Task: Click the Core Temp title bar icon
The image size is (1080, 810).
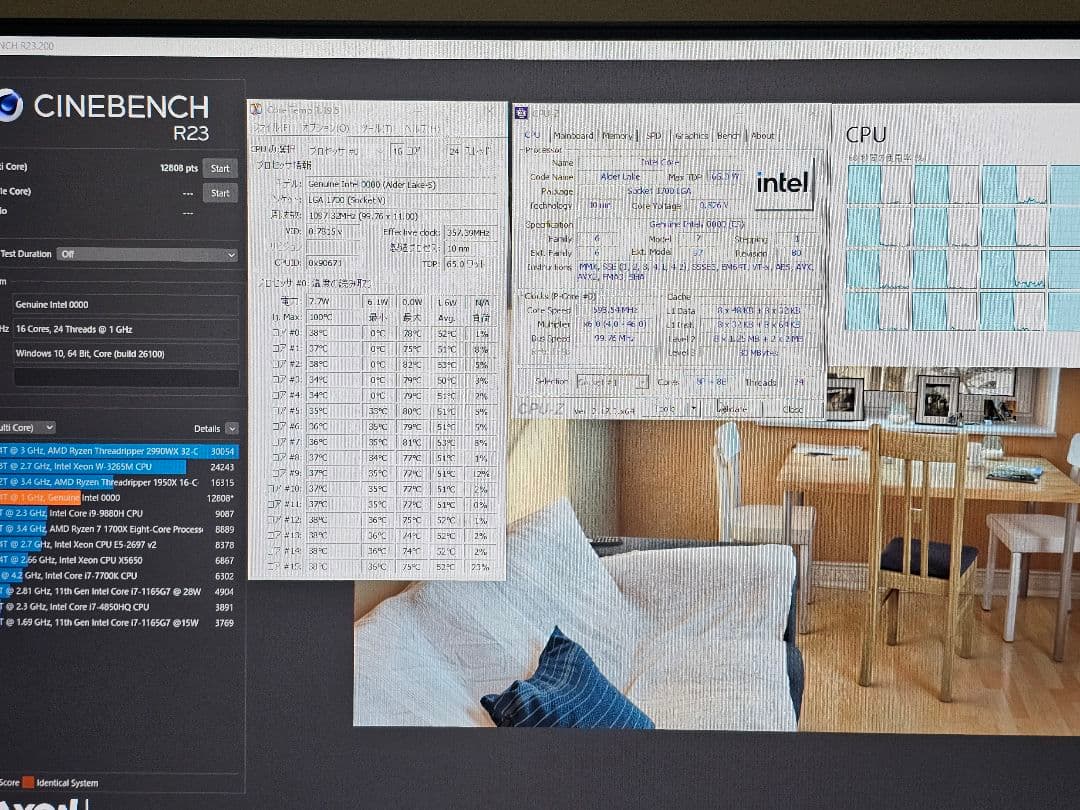Action: point(257,109)
